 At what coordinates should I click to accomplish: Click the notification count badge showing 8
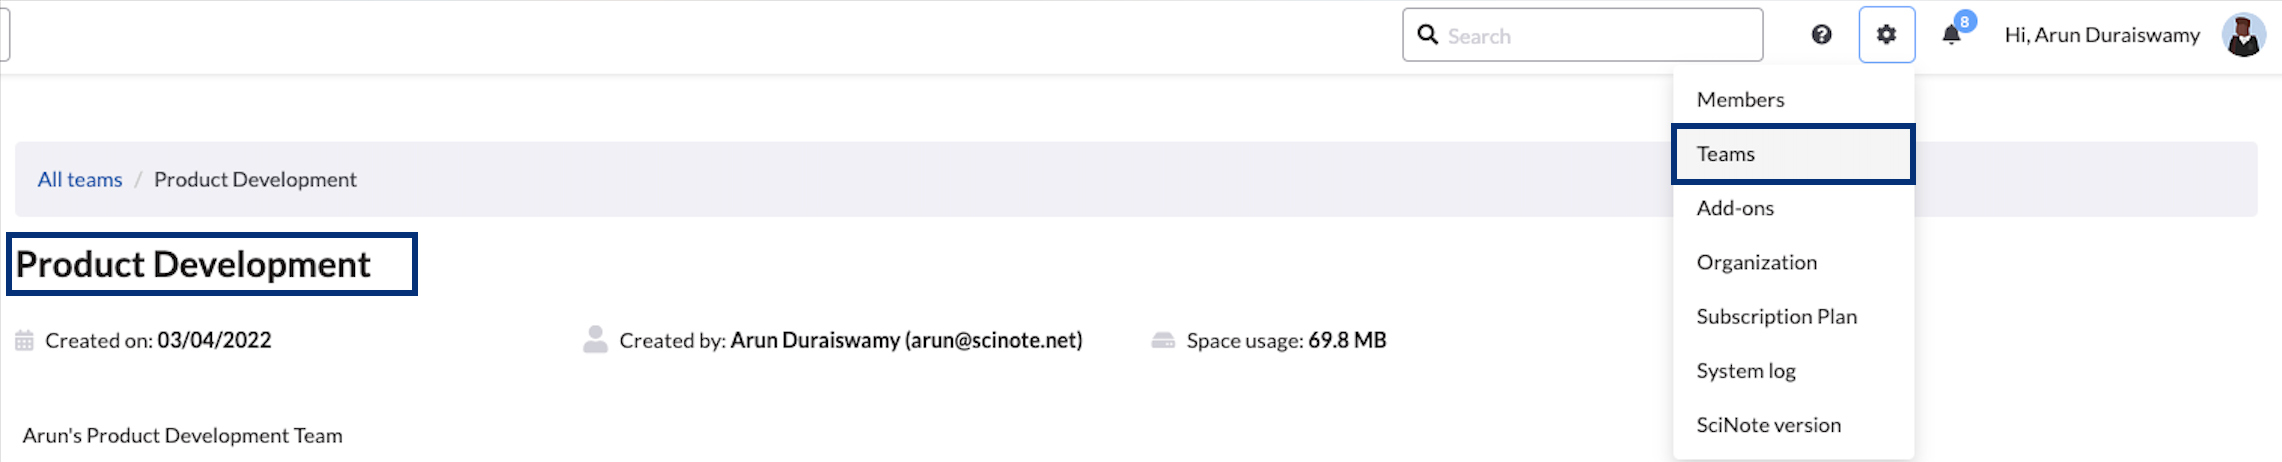tap(1965, 21)
